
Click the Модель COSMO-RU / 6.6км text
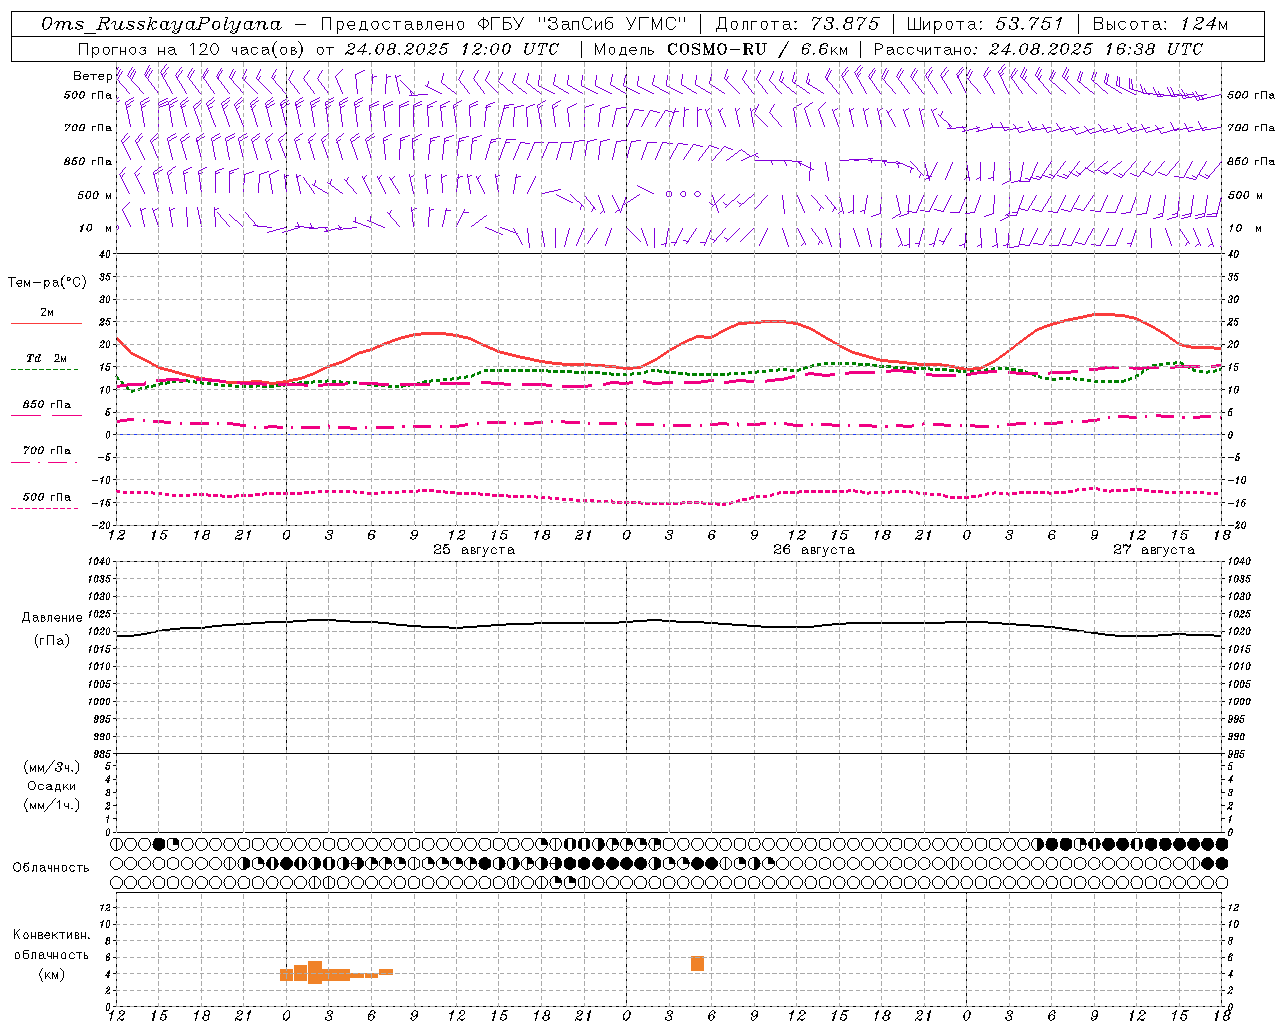[720, 49]
